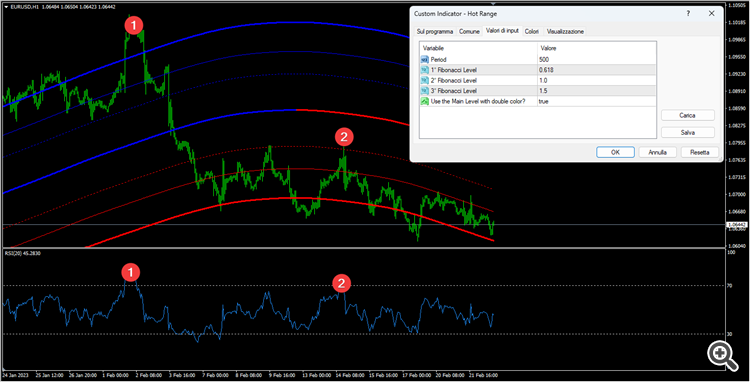Click the 3° Fibonacci Level row icon

coord(424,91)
